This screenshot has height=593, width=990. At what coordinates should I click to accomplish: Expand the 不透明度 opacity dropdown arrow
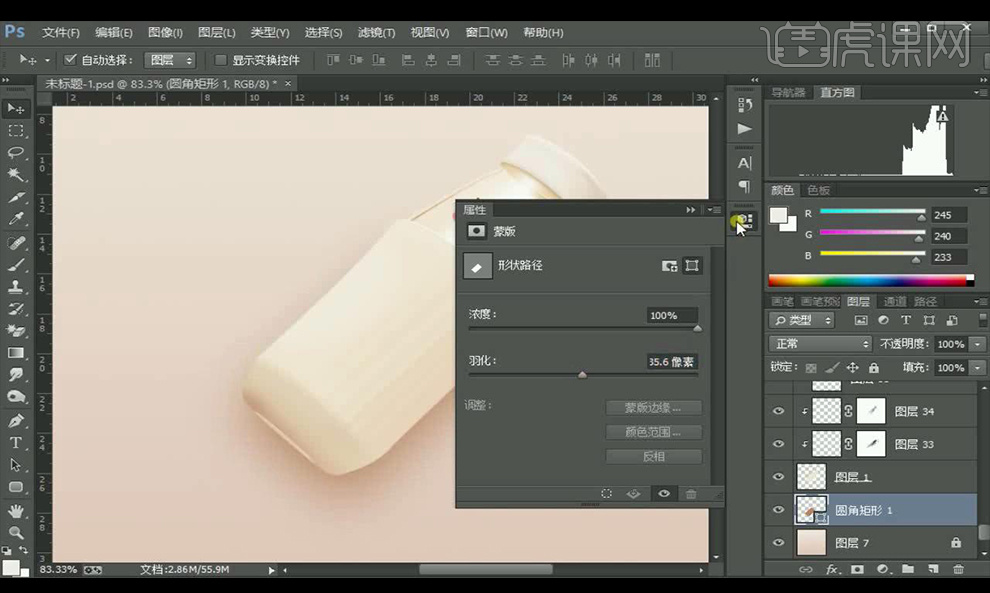976,344
